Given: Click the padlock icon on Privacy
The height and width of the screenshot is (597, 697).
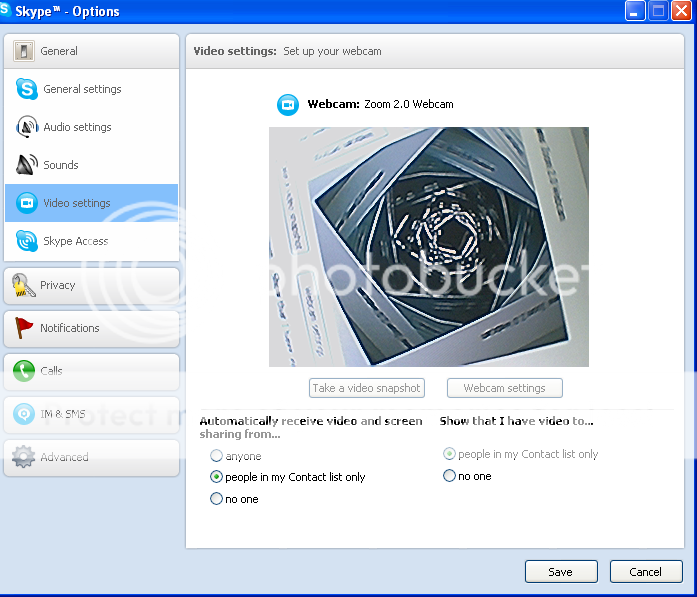Looking at the screenshot, I should [23, 285].
